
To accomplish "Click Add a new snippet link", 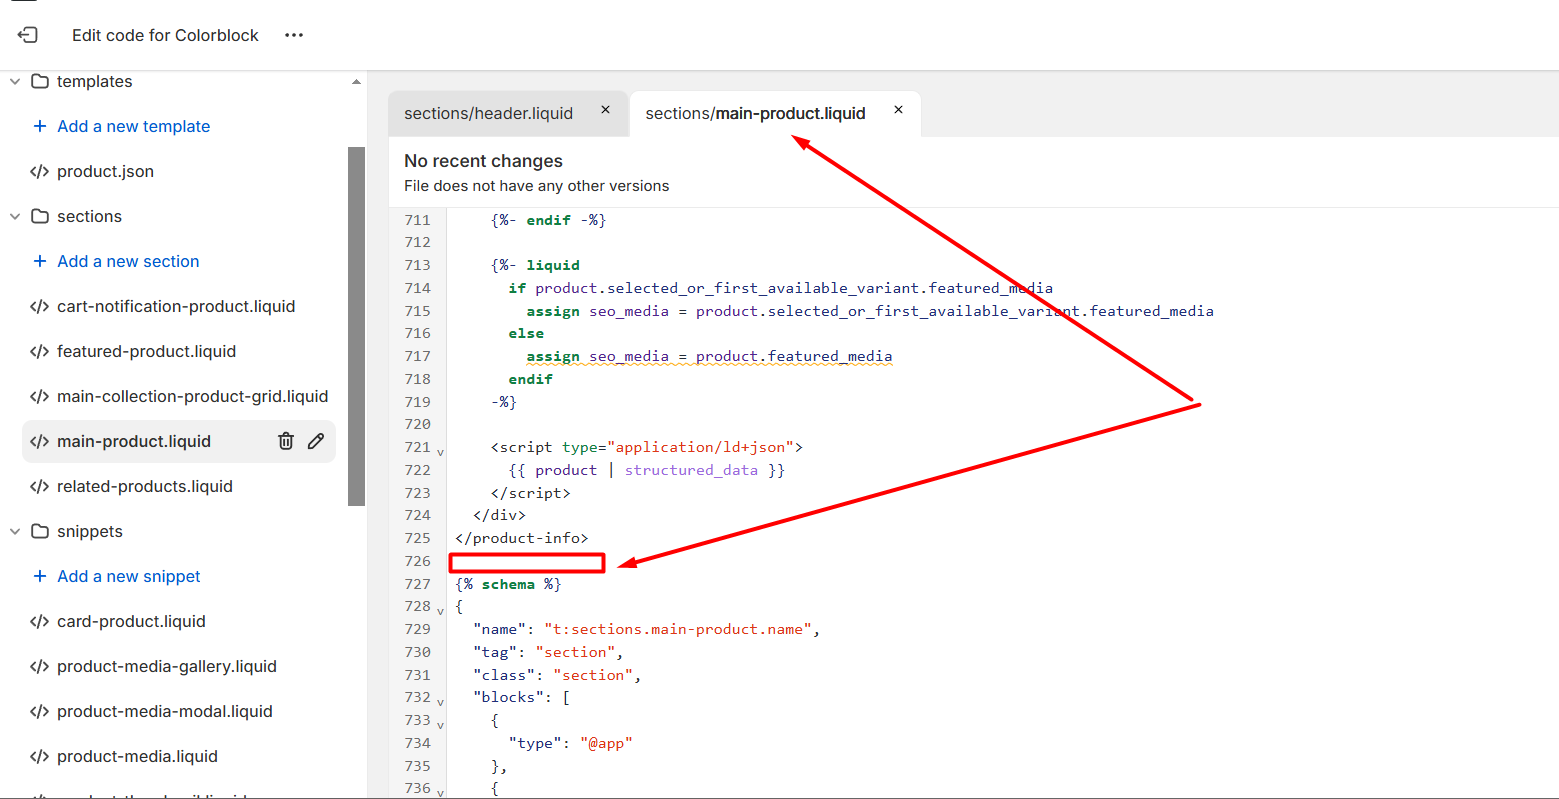I will (129, 576).
